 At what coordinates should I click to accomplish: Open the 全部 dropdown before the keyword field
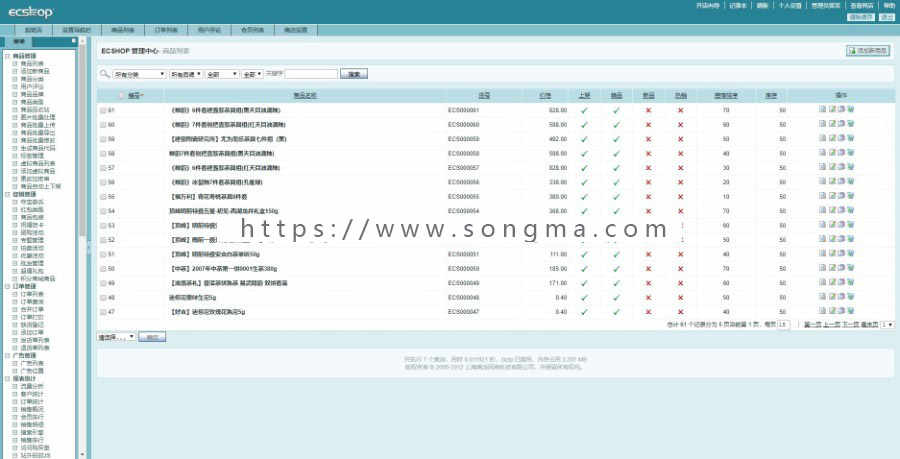tap(253, 75)
